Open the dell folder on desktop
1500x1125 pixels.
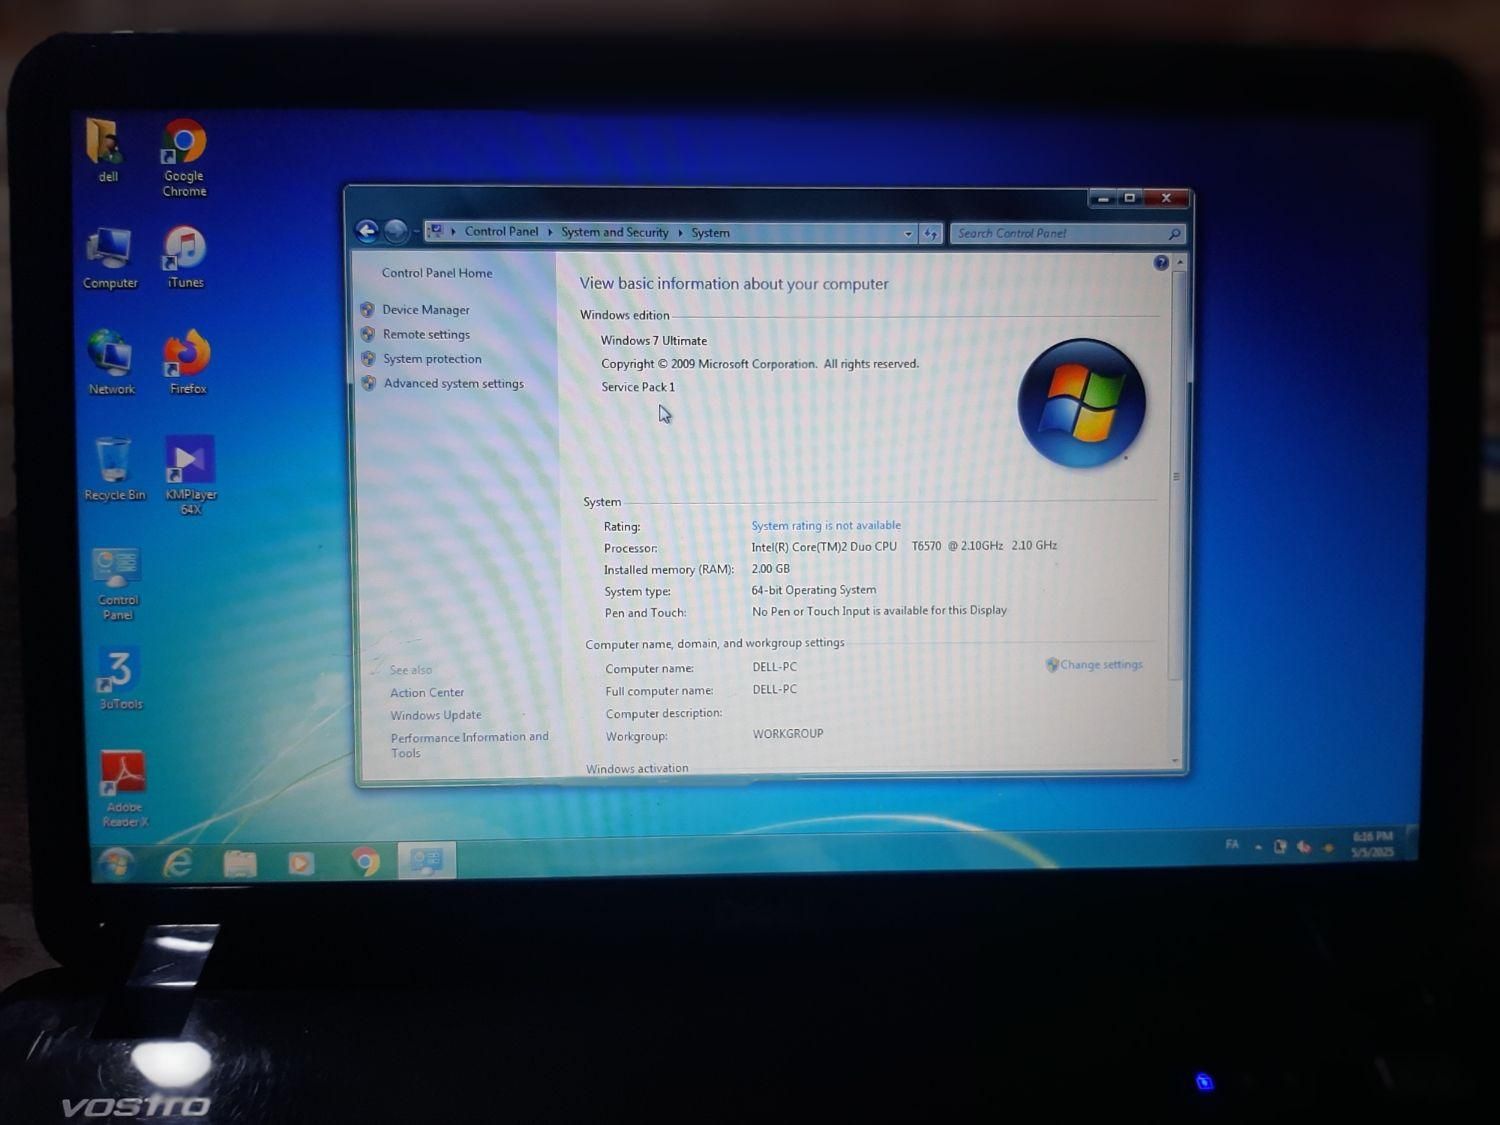(107, 150)
